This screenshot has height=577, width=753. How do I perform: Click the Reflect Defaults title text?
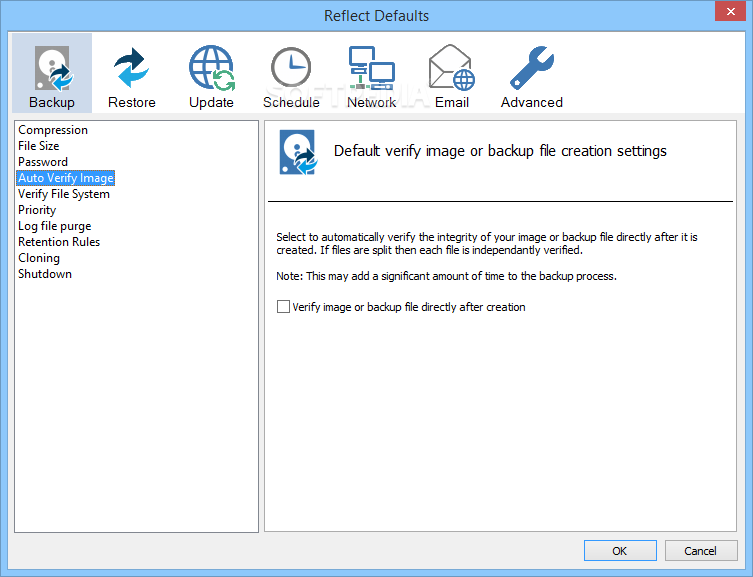[x=376, y=16]
